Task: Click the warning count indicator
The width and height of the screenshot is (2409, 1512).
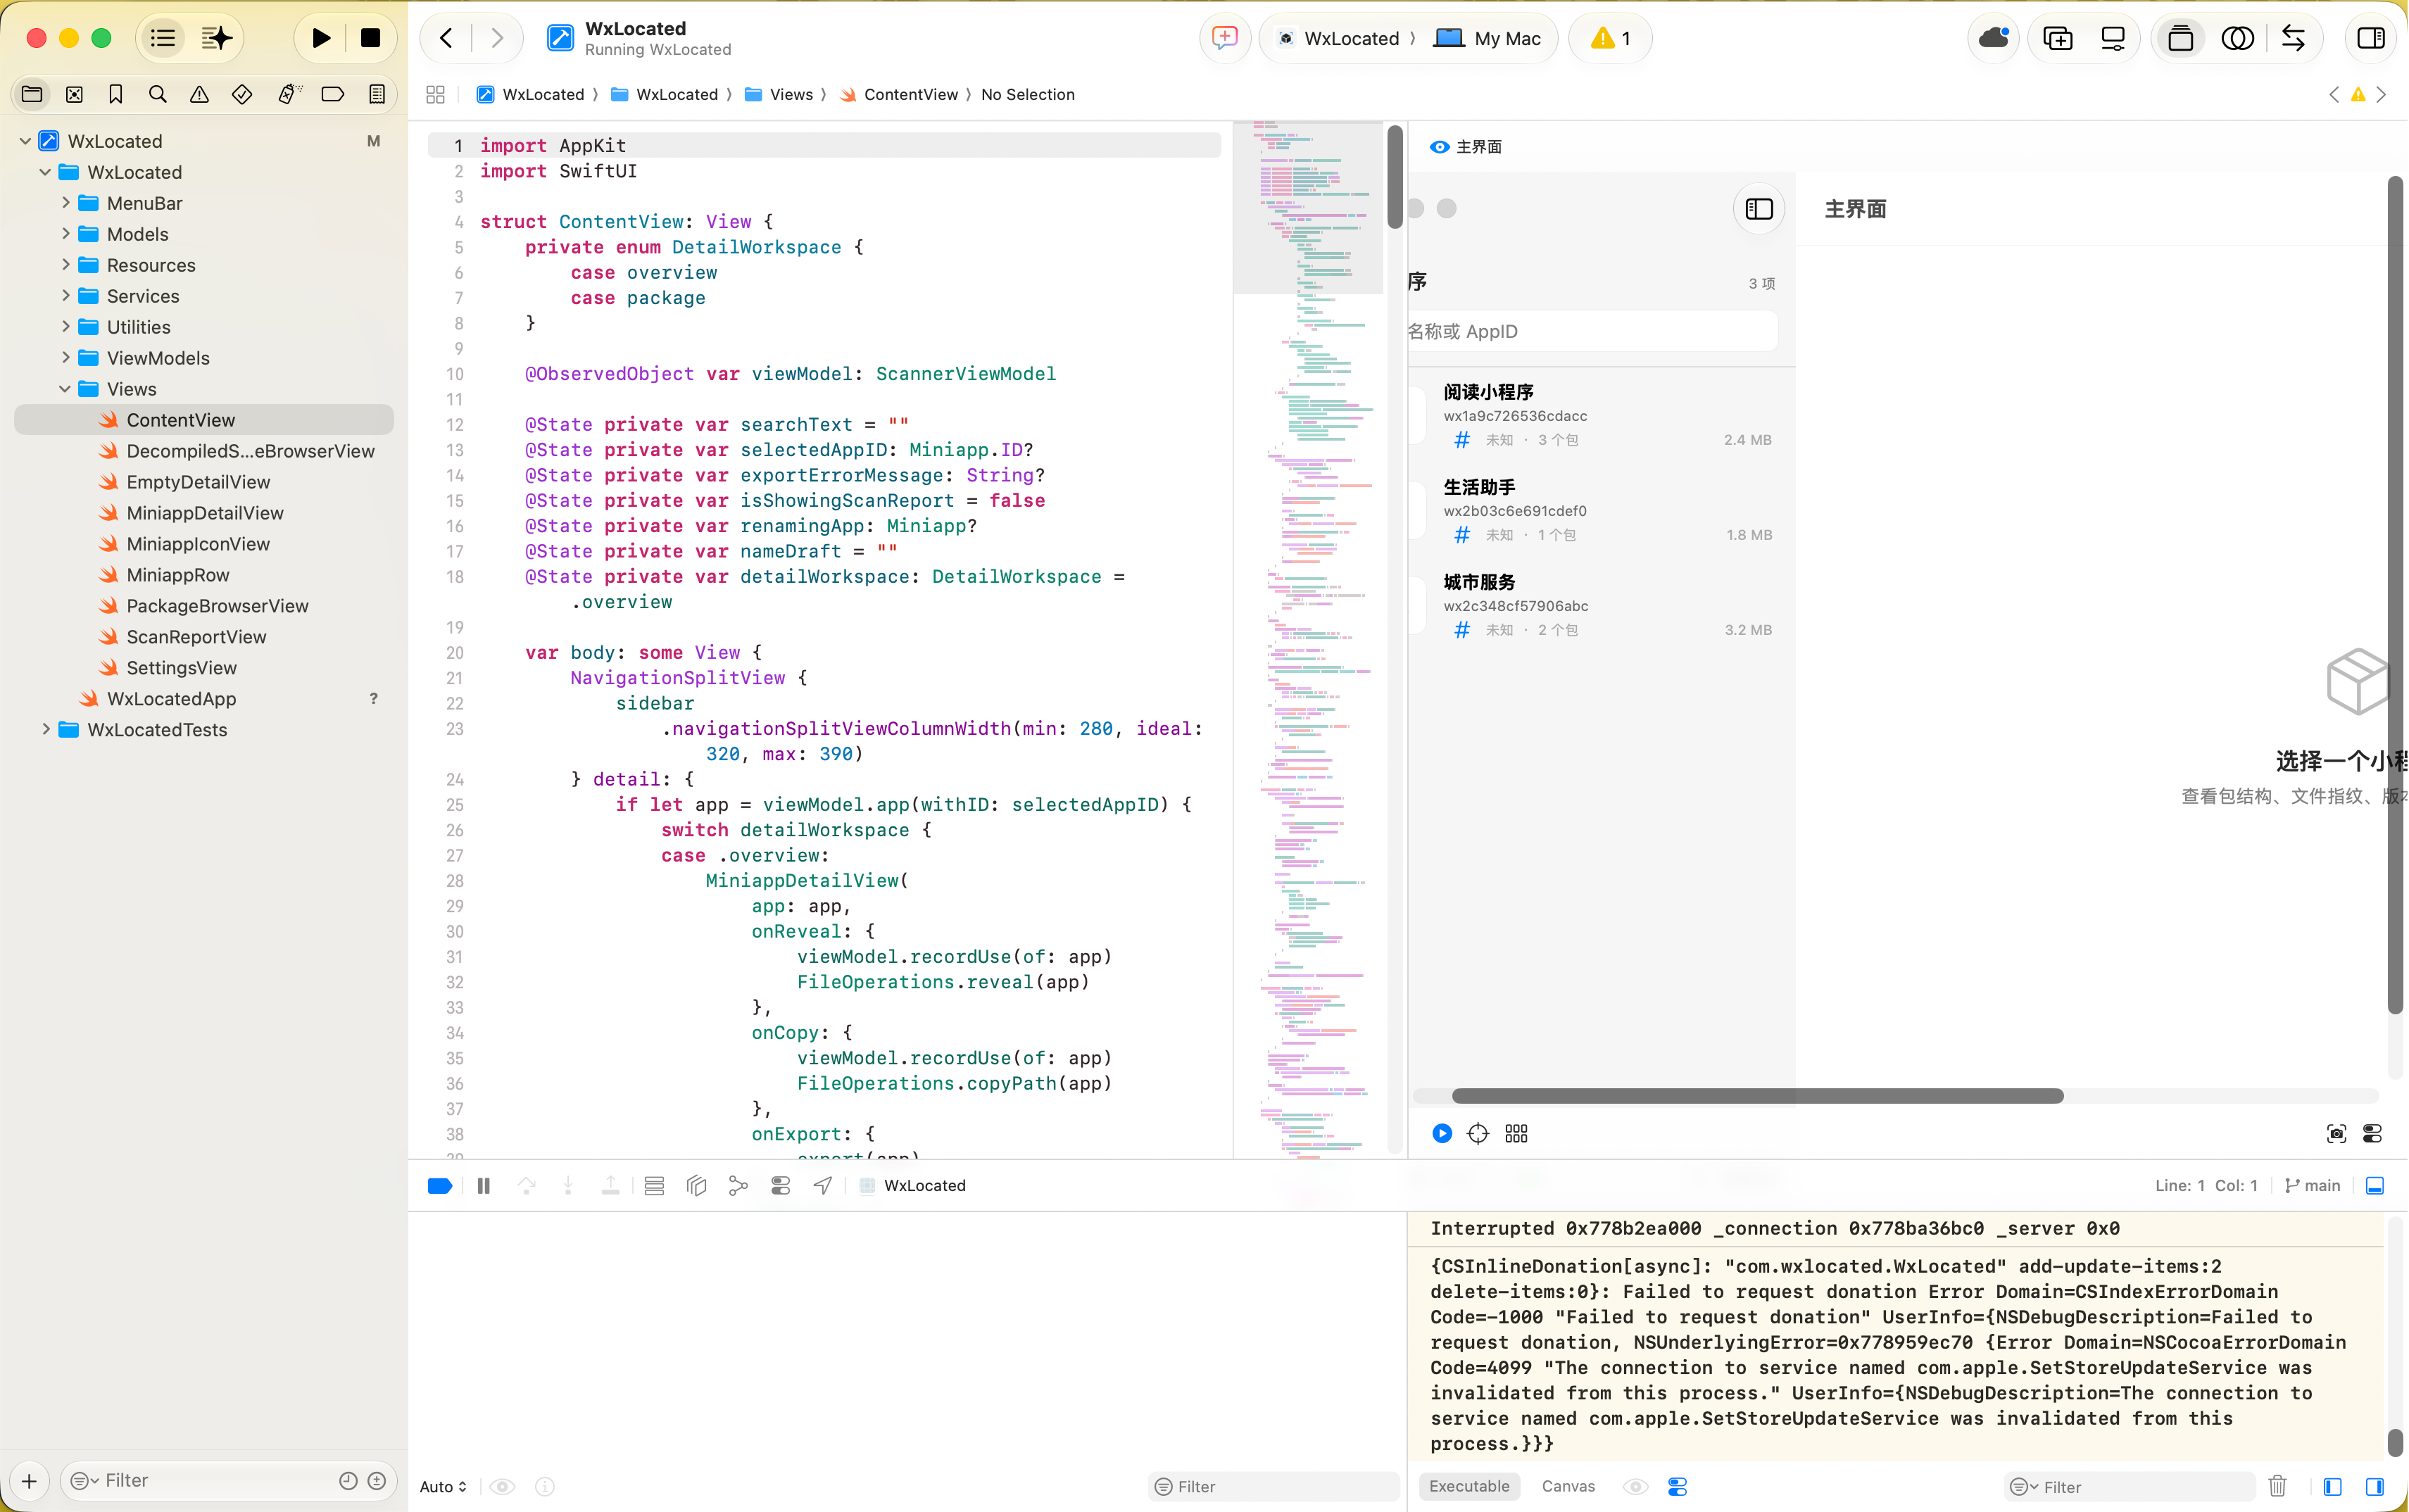Action: click(1610, 38)
